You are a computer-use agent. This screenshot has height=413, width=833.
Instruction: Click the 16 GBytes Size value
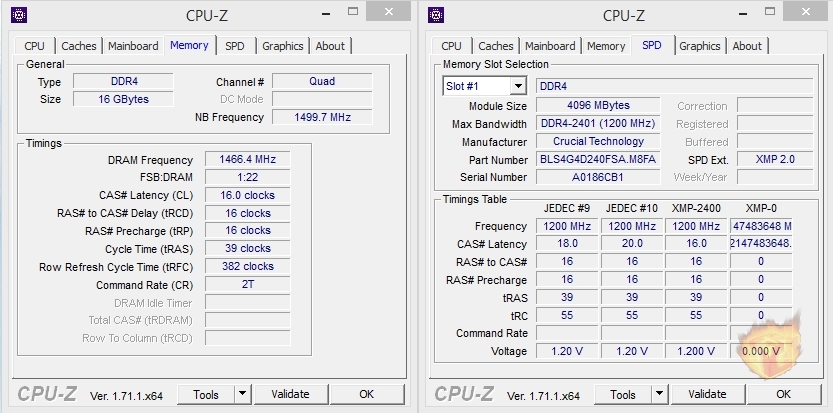pyautogui.click(x=123, y=99)
